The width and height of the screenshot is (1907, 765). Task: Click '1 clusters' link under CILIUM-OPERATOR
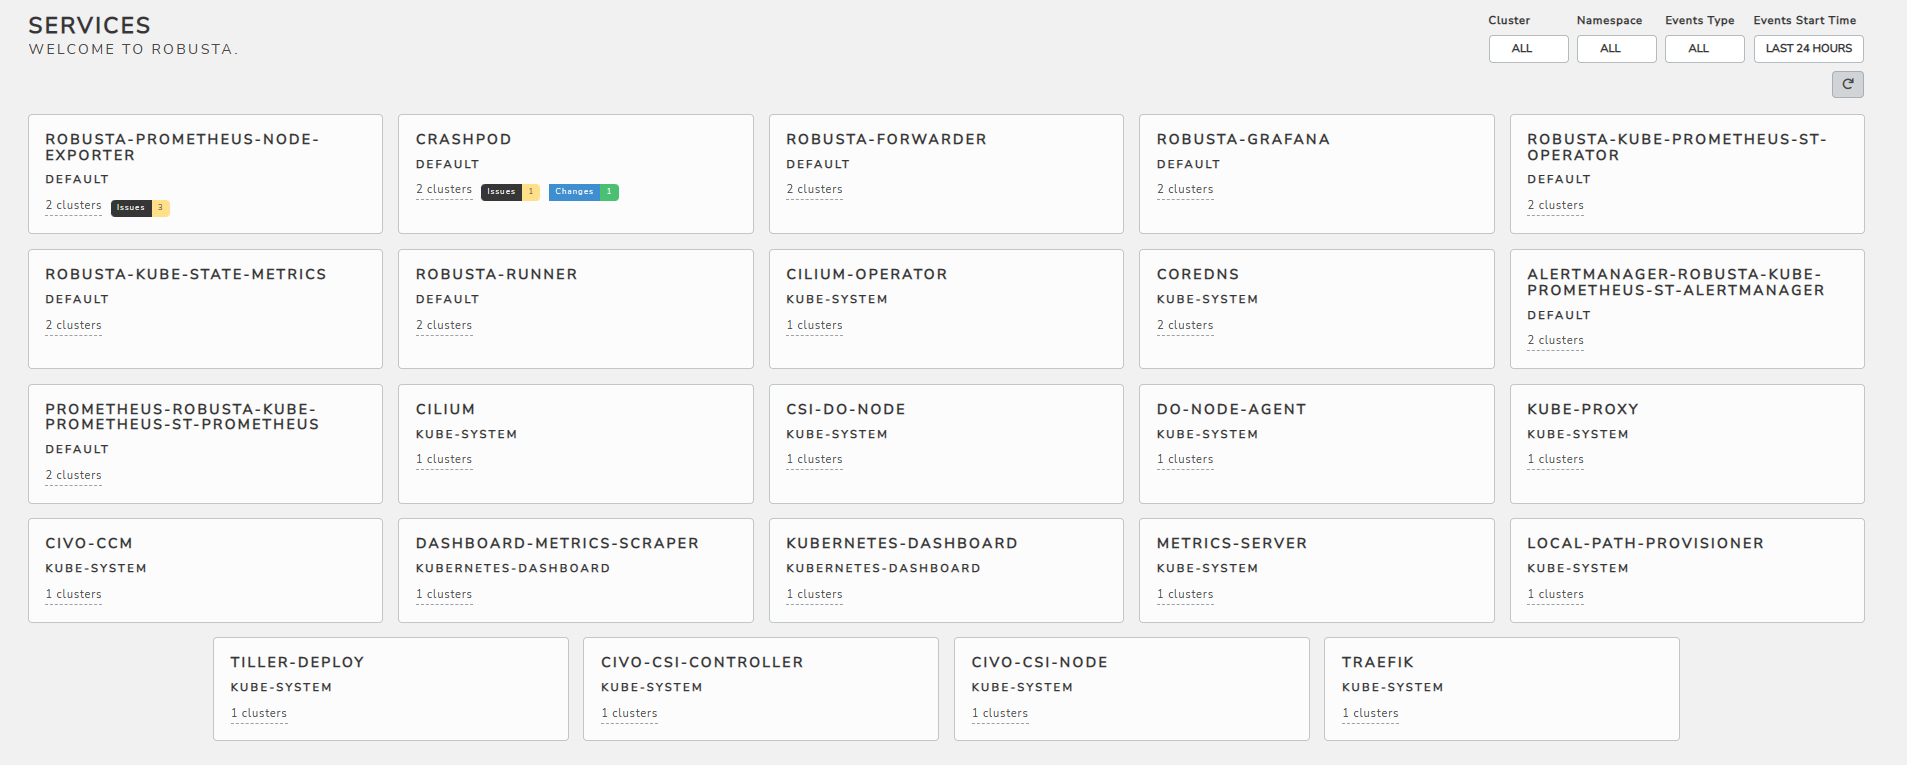[x=814, y=325]
